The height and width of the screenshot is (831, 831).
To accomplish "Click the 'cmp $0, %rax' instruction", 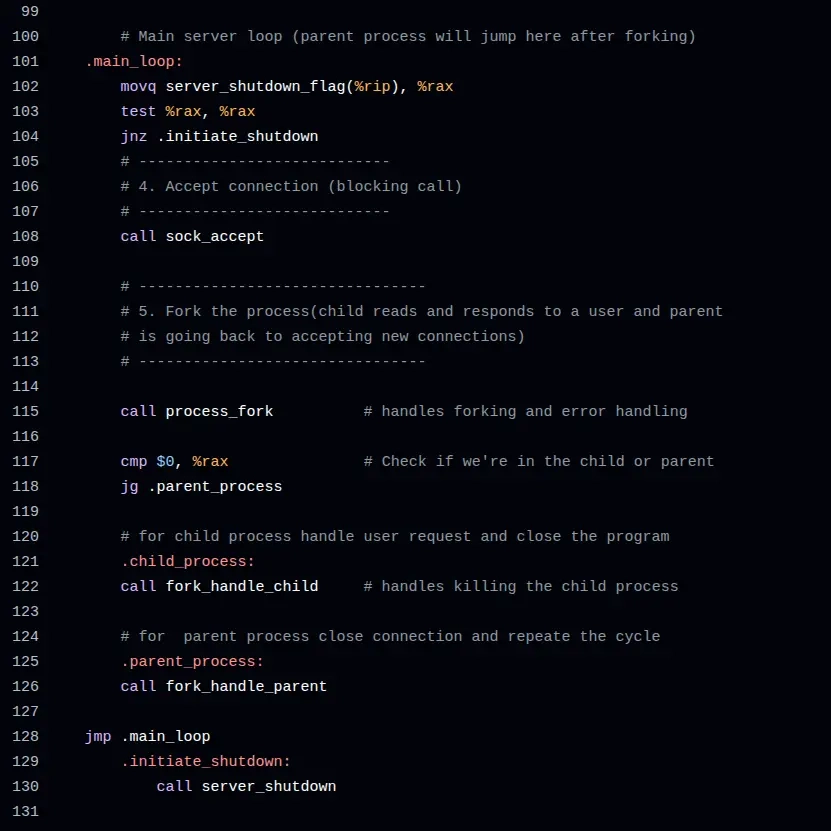I will 174,462.
